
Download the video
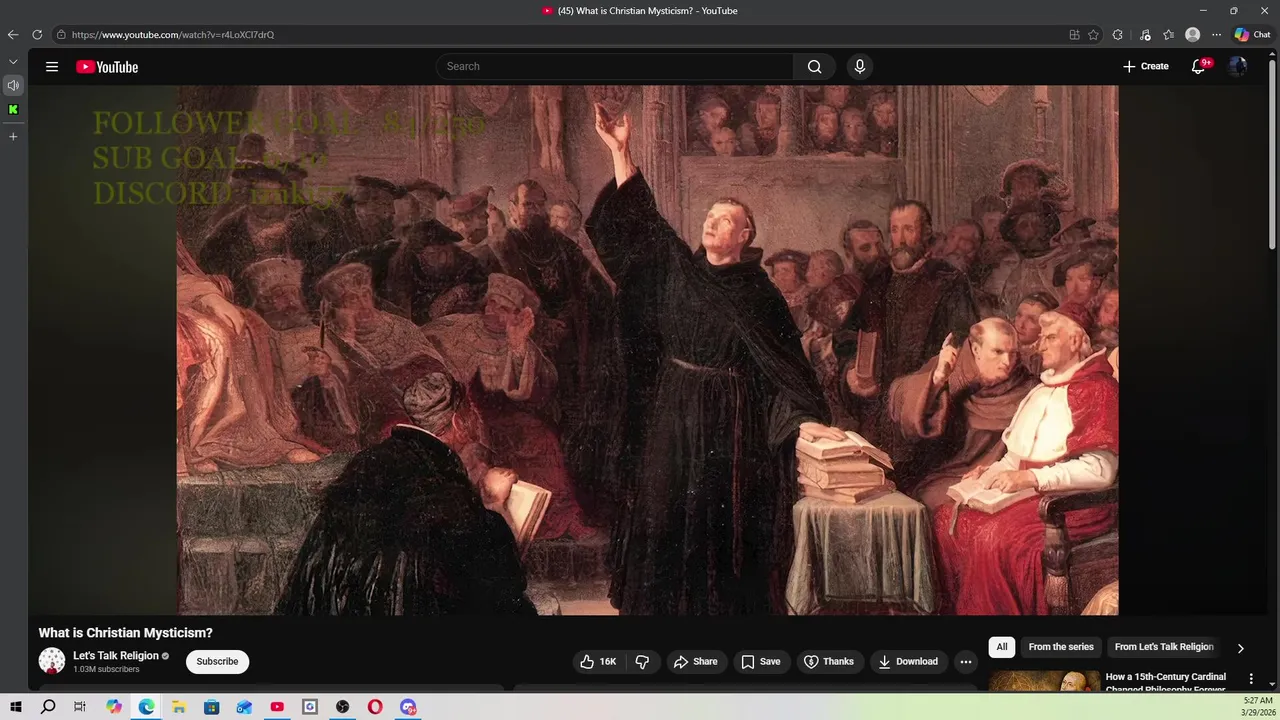coord(908,662)
